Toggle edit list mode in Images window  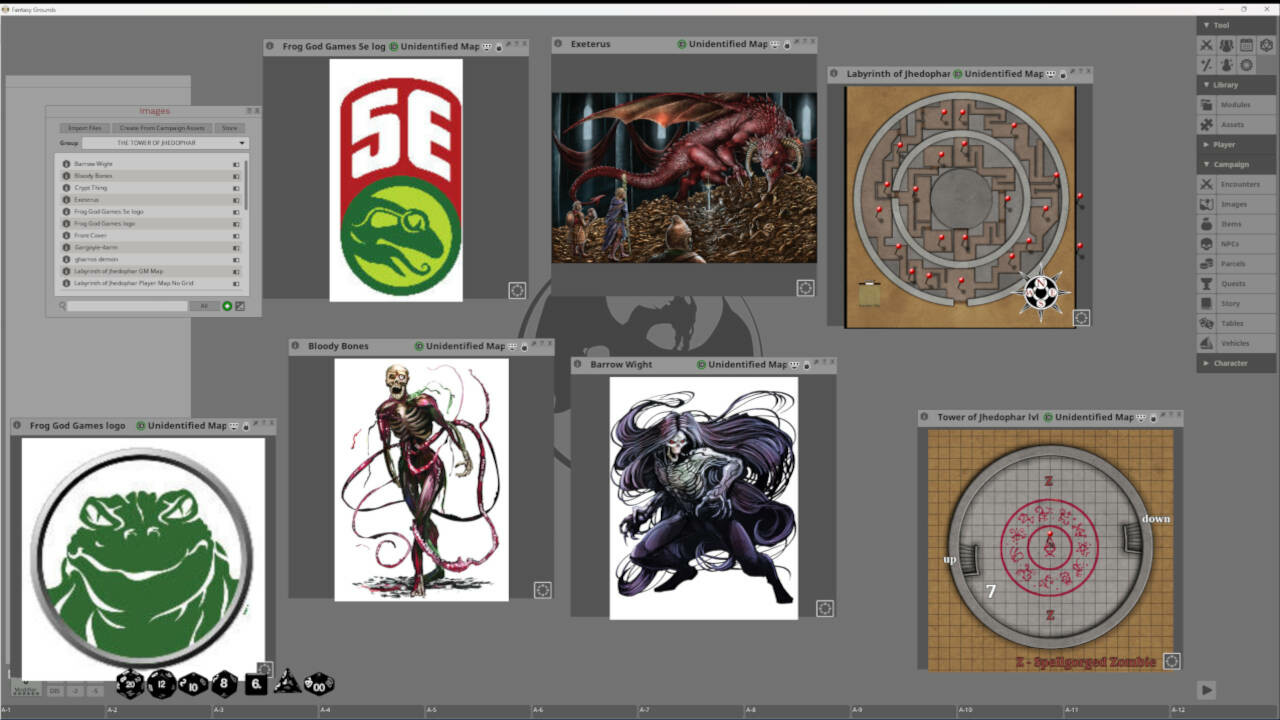240,306
